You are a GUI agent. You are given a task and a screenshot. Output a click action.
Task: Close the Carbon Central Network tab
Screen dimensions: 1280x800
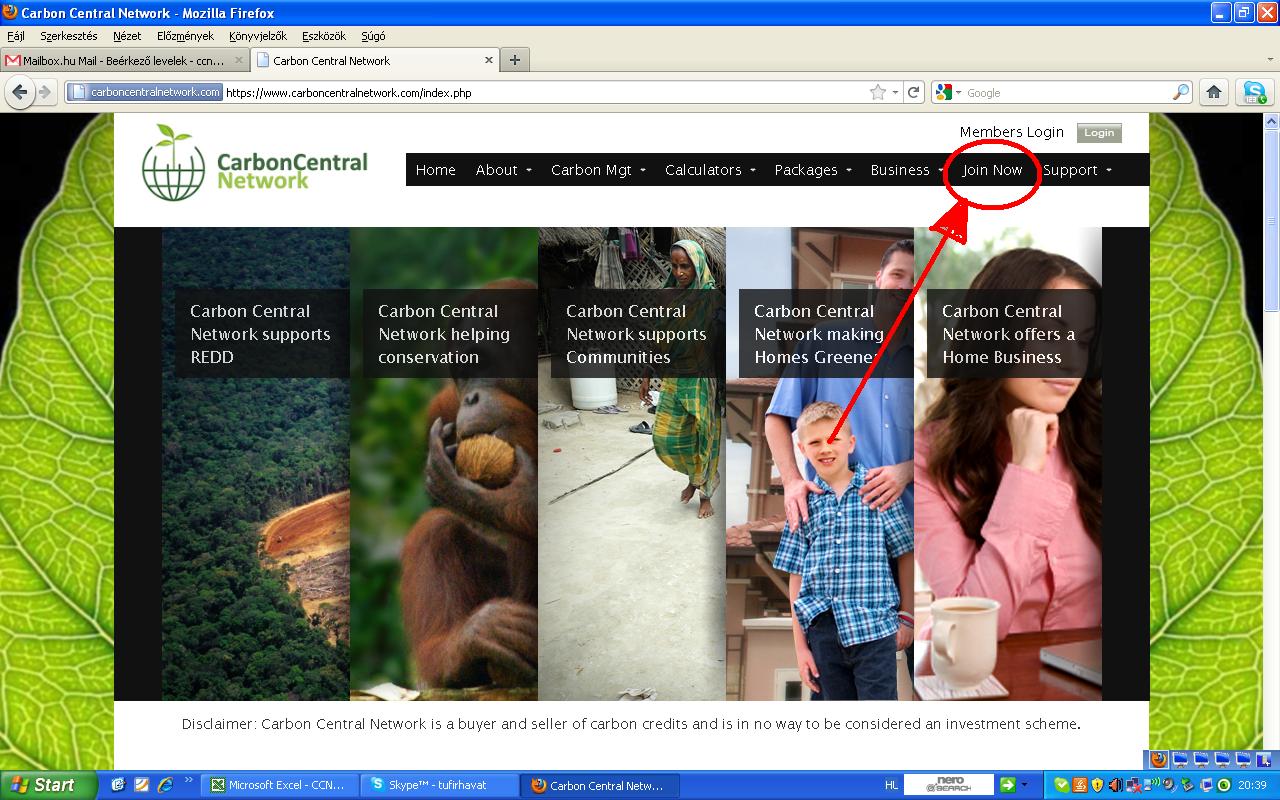[487, 60]
